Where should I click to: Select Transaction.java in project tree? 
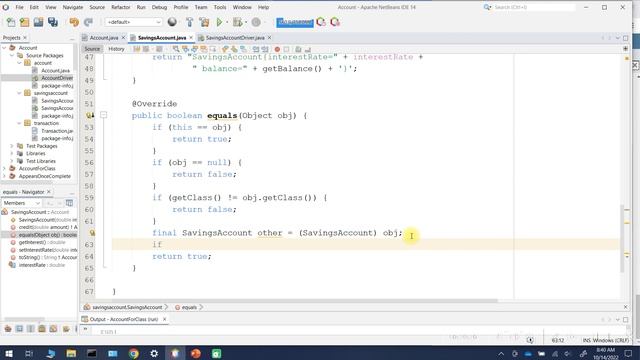(x=57, y=131)
